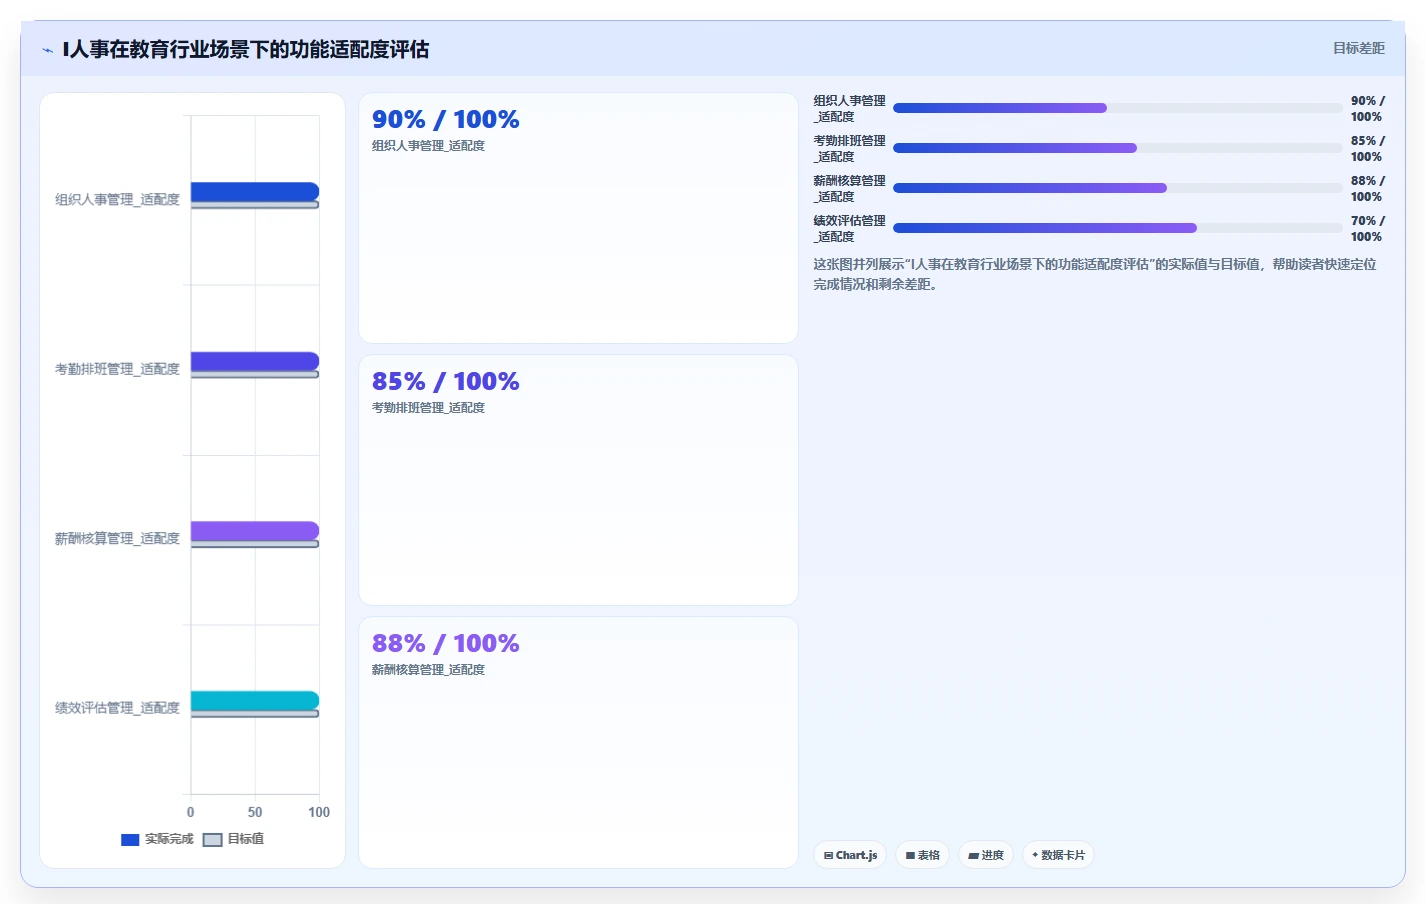The image size is (1426, 904).
Task: Click the 数据卡片 tag chip
Action: tap(1058, 855)
